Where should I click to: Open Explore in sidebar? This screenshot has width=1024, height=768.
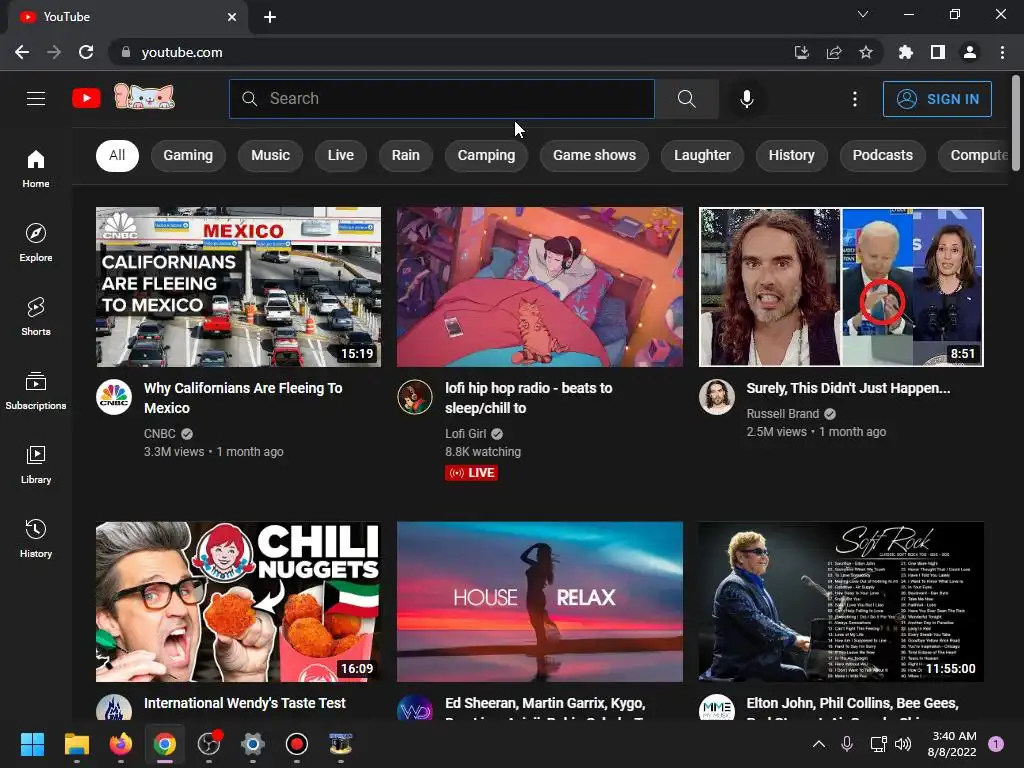coord(36,242)
